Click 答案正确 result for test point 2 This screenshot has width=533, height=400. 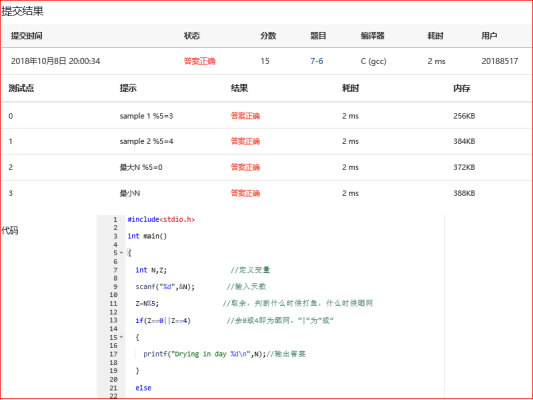tap(245, 167)
